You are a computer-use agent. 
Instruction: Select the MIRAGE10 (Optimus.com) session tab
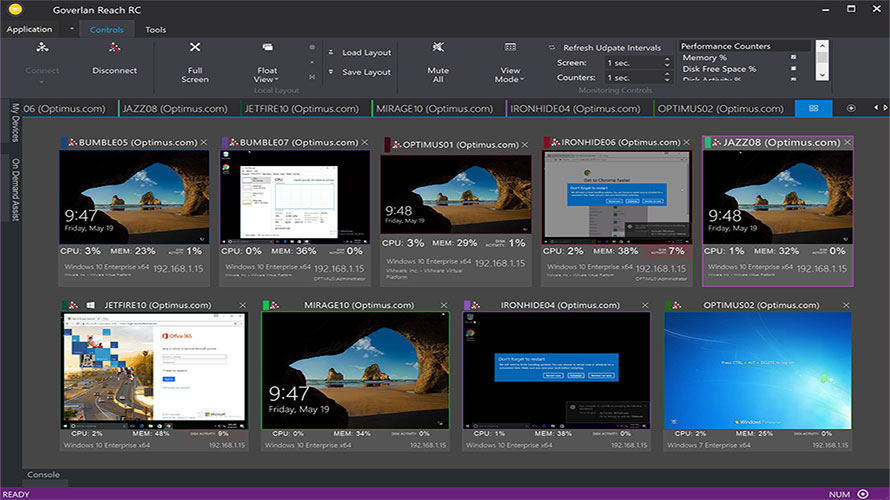(x=435, y=108)
